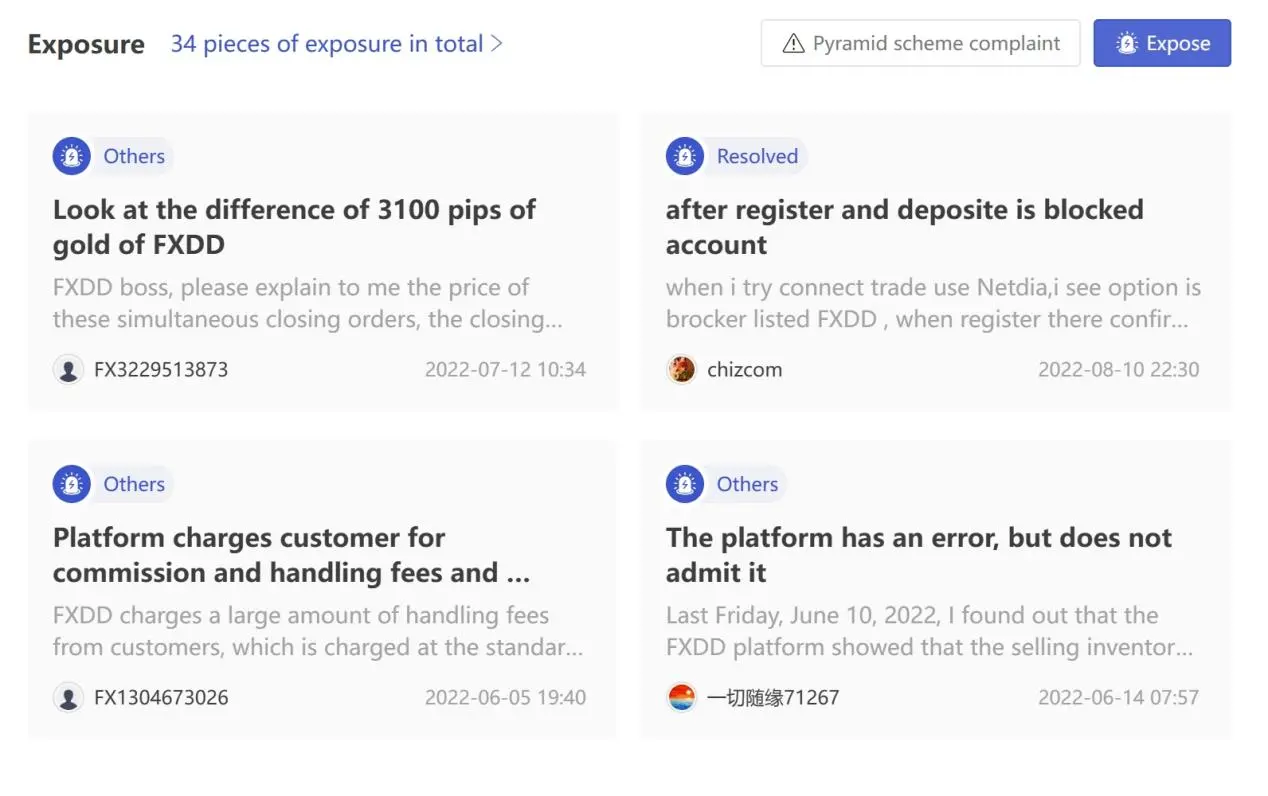
Task: Click username chizcom
Action: click(x=745, y=370)
